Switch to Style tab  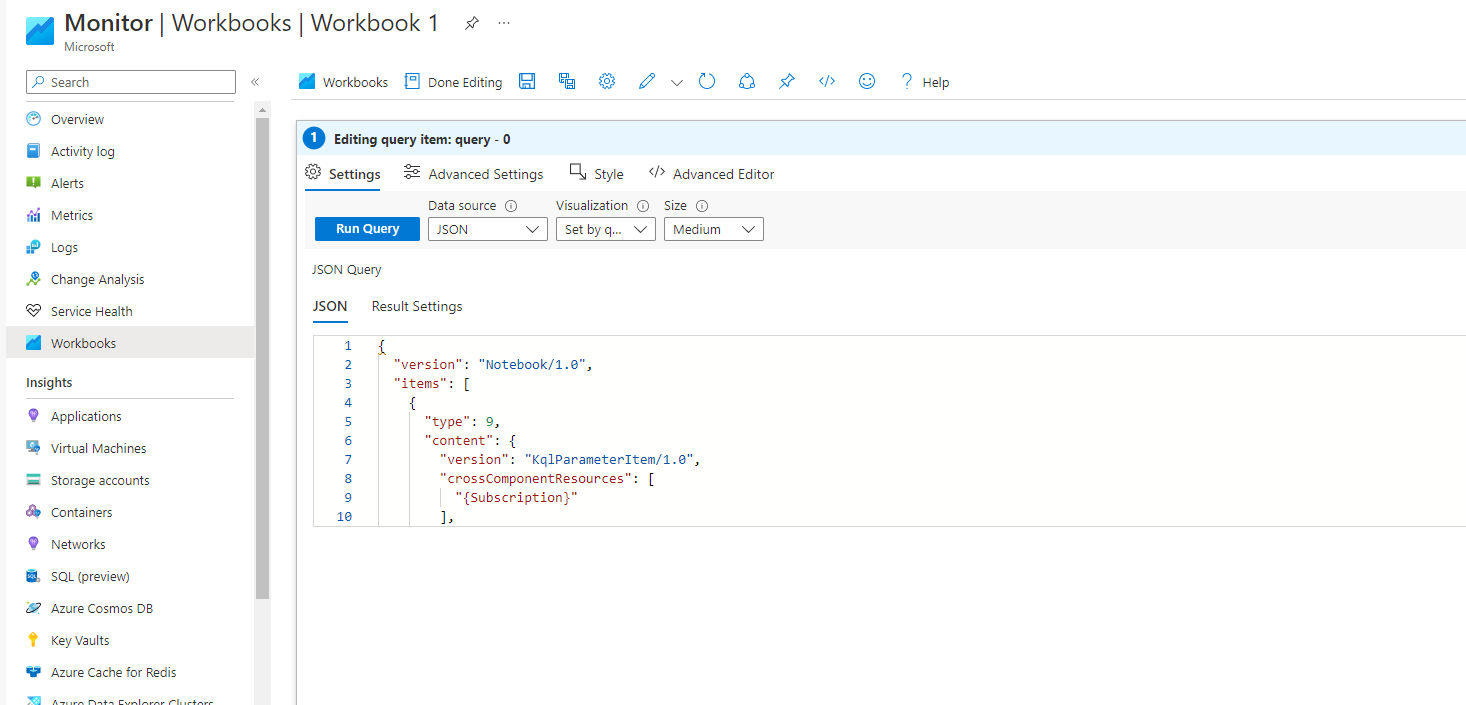click(x=596, y=174)
